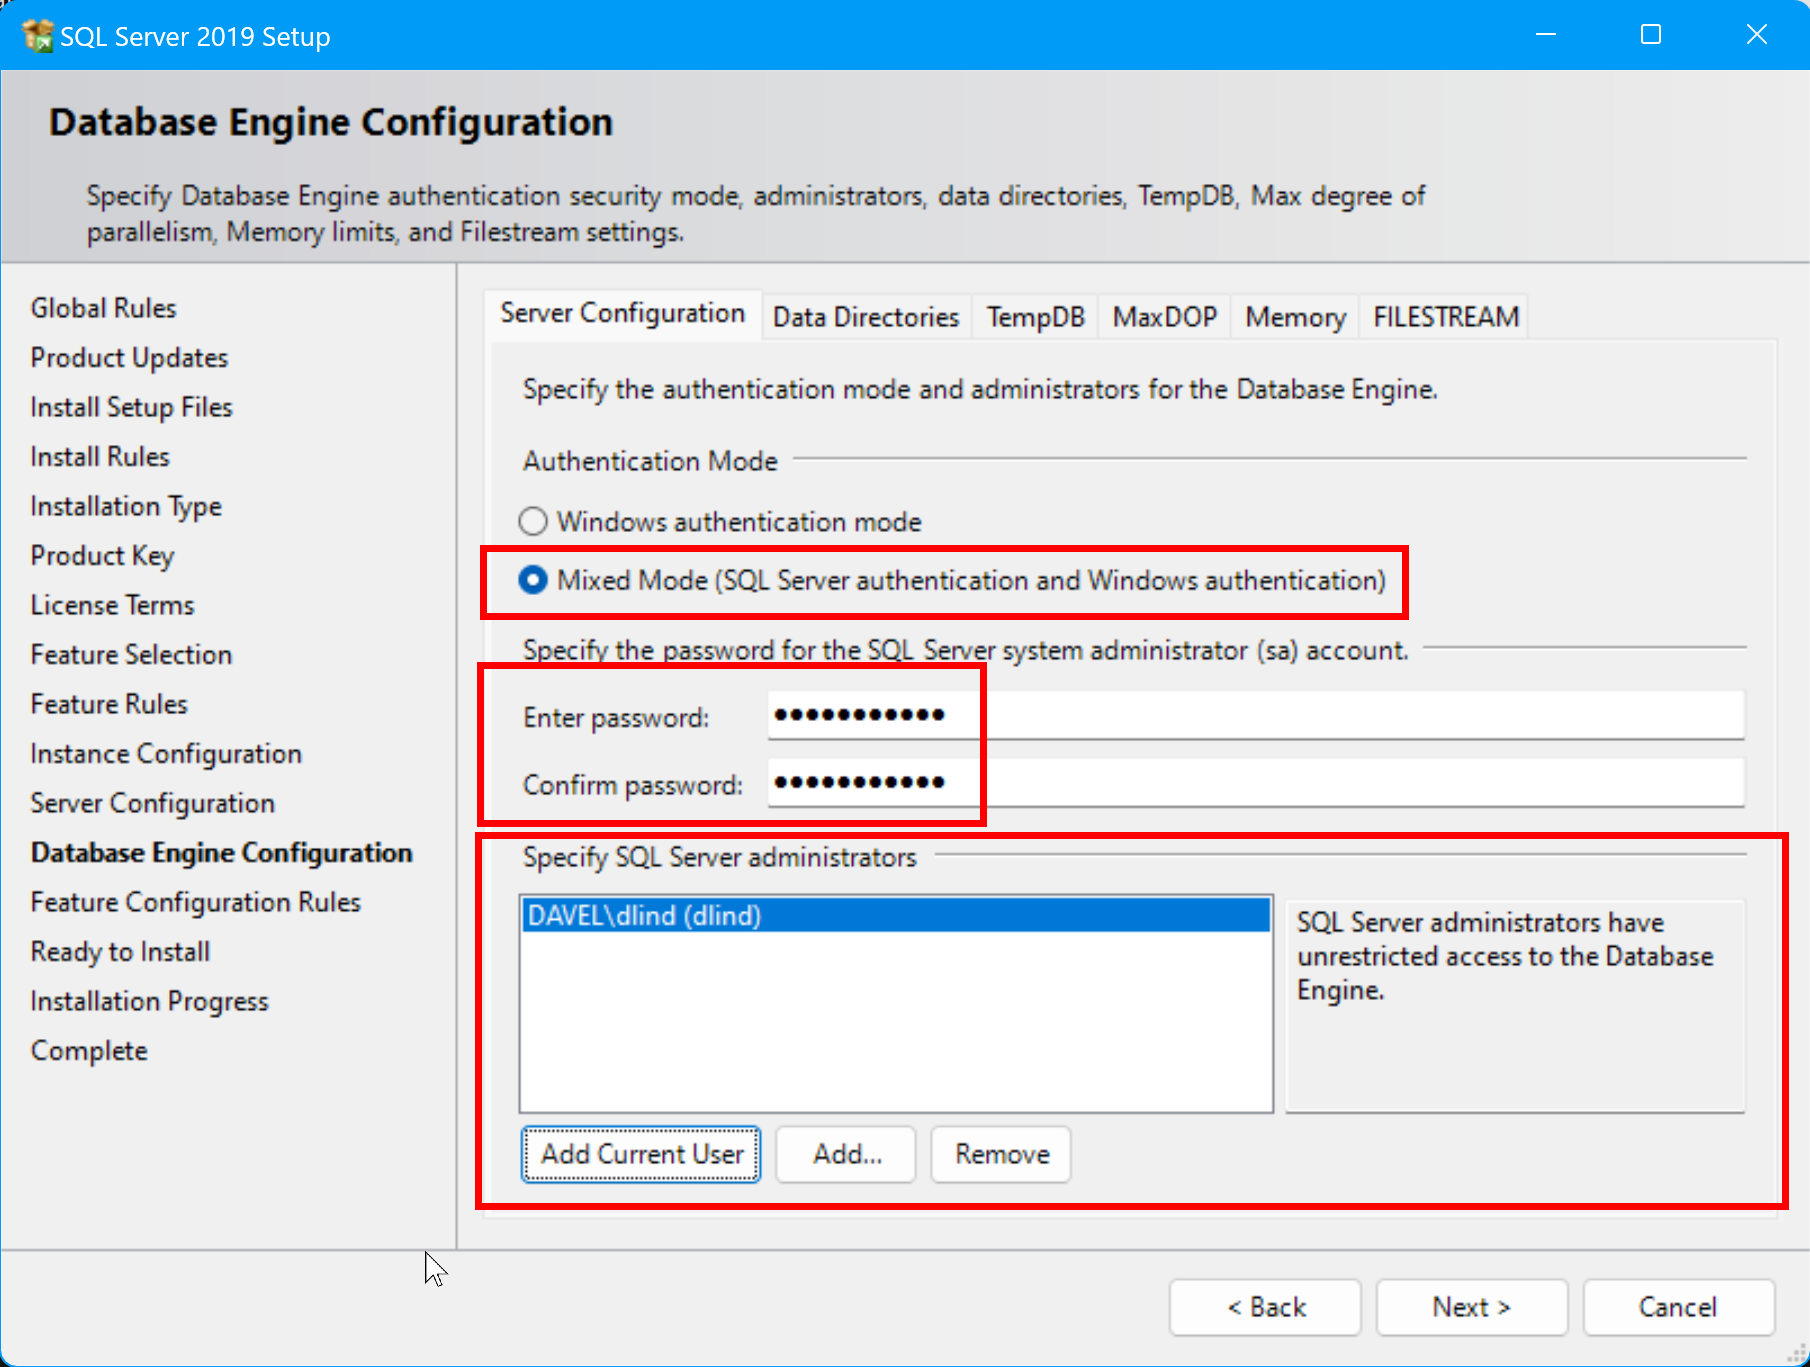Click Ready to Install step
This screenshot has height=1367, width=1810.
[121, 952]
